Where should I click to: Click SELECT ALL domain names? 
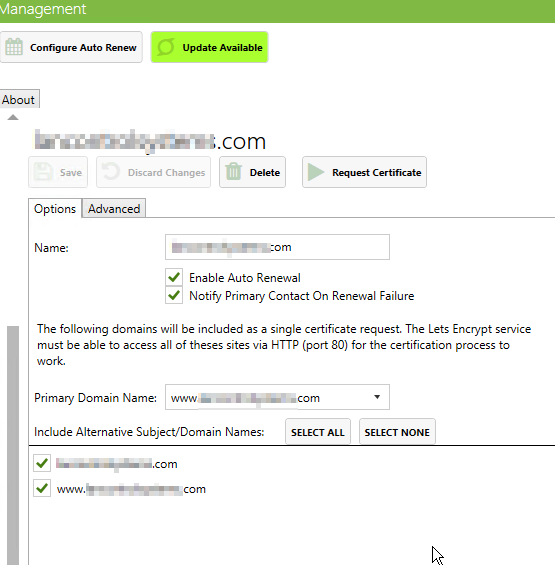point(318,432)
